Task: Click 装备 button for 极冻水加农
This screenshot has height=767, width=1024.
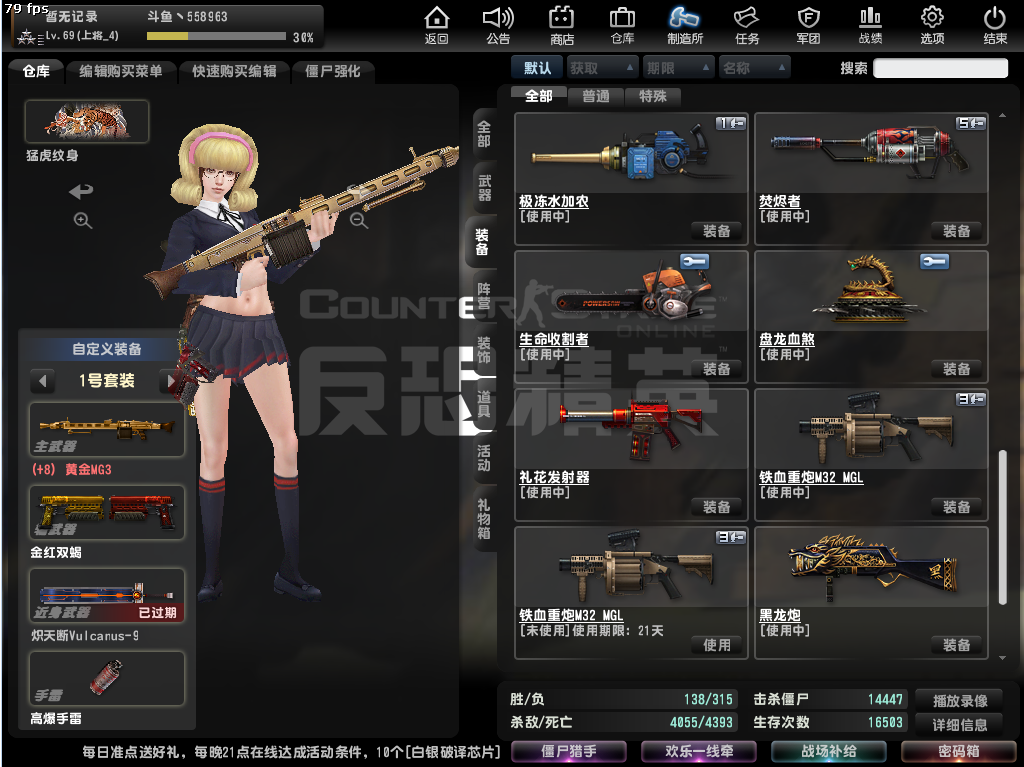Action: pyautogui.click(x=716, y=231)
